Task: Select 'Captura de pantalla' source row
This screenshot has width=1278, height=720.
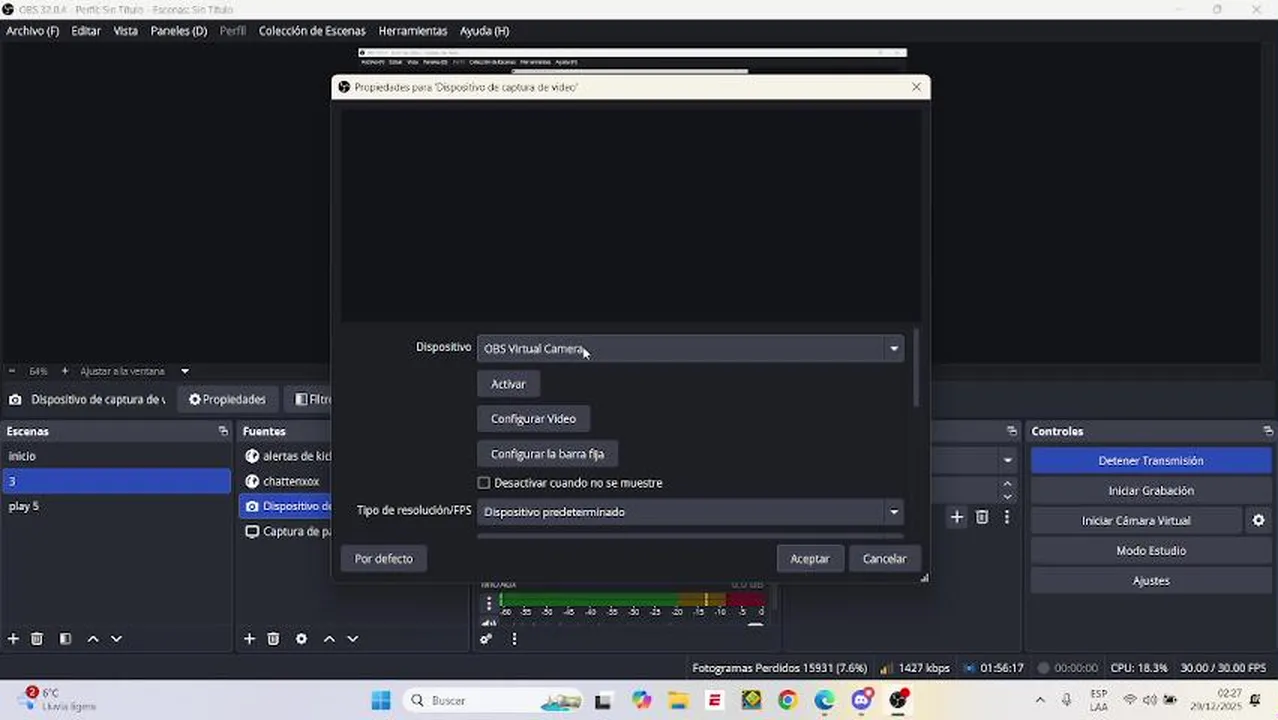Action: tap(286, 531)
